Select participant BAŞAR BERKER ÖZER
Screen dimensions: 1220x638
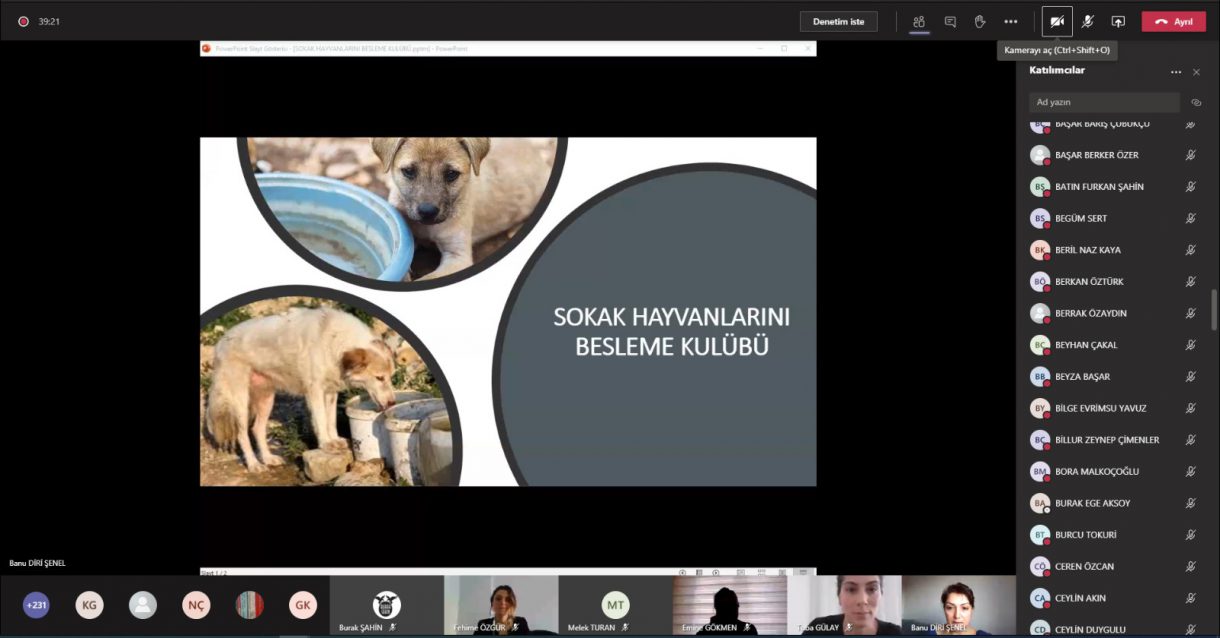1114,155
